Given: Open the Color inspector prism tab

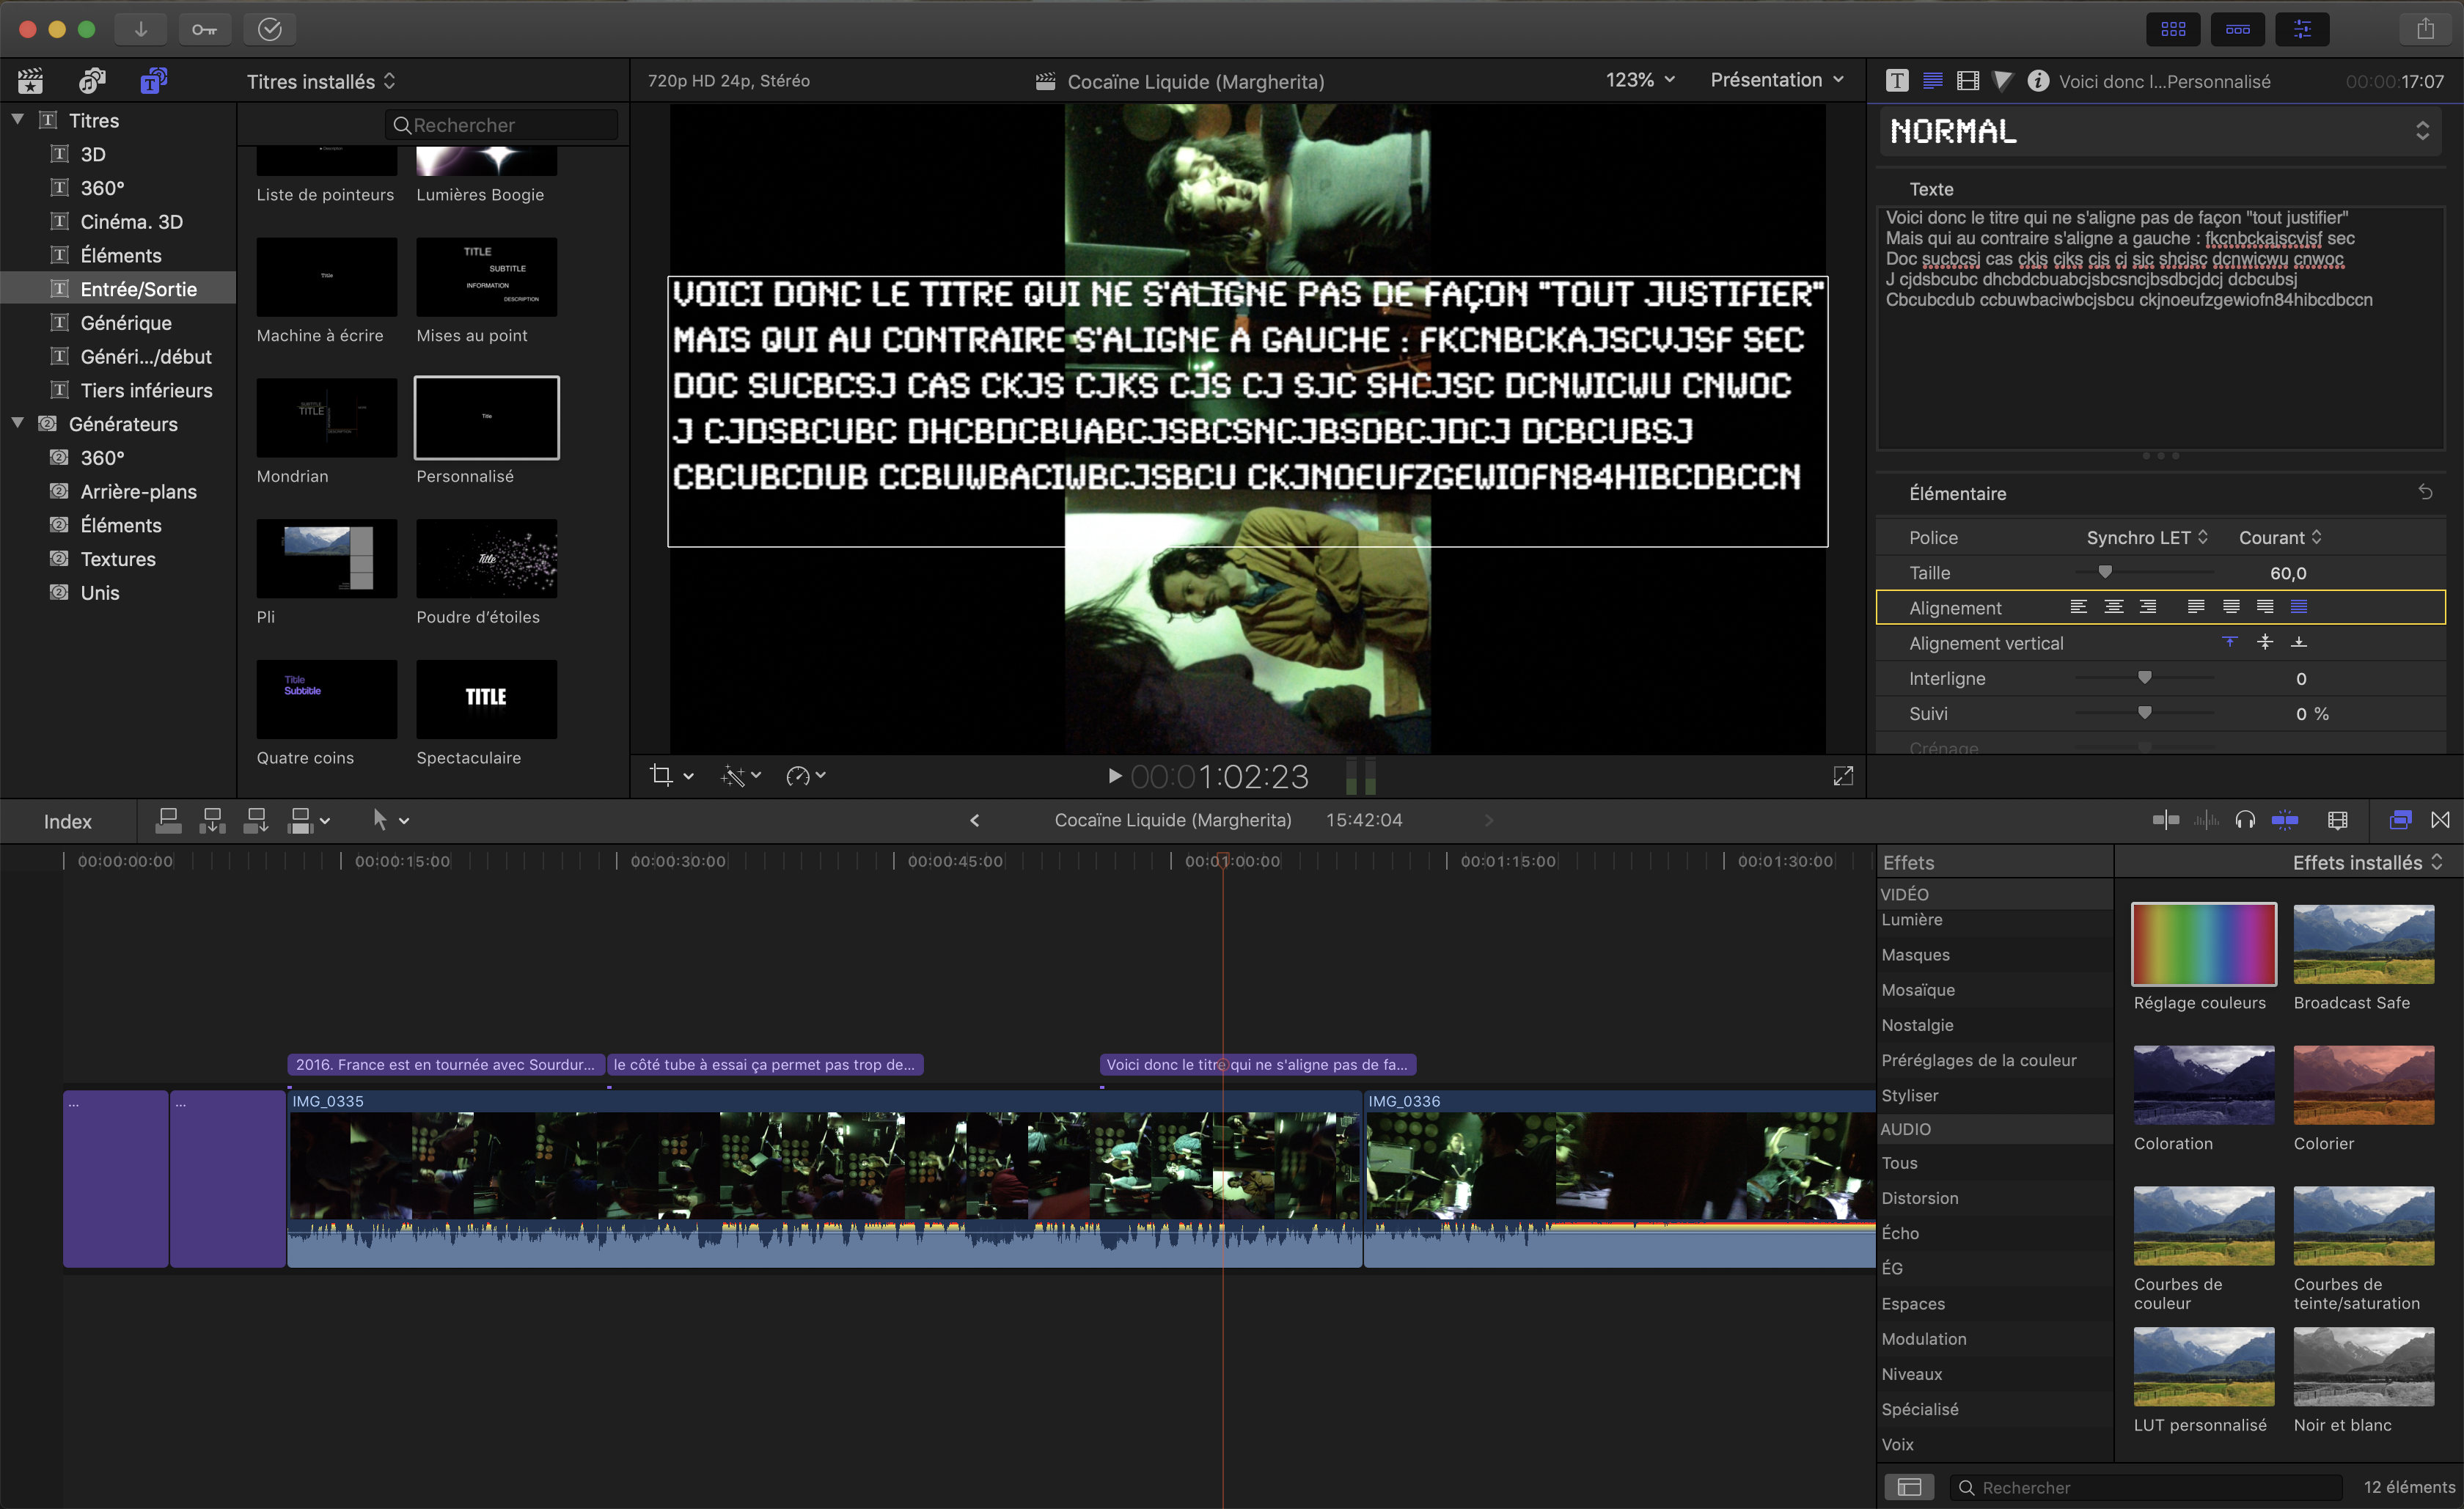Looking at the screenshot, I should (x=2002, y=81).
